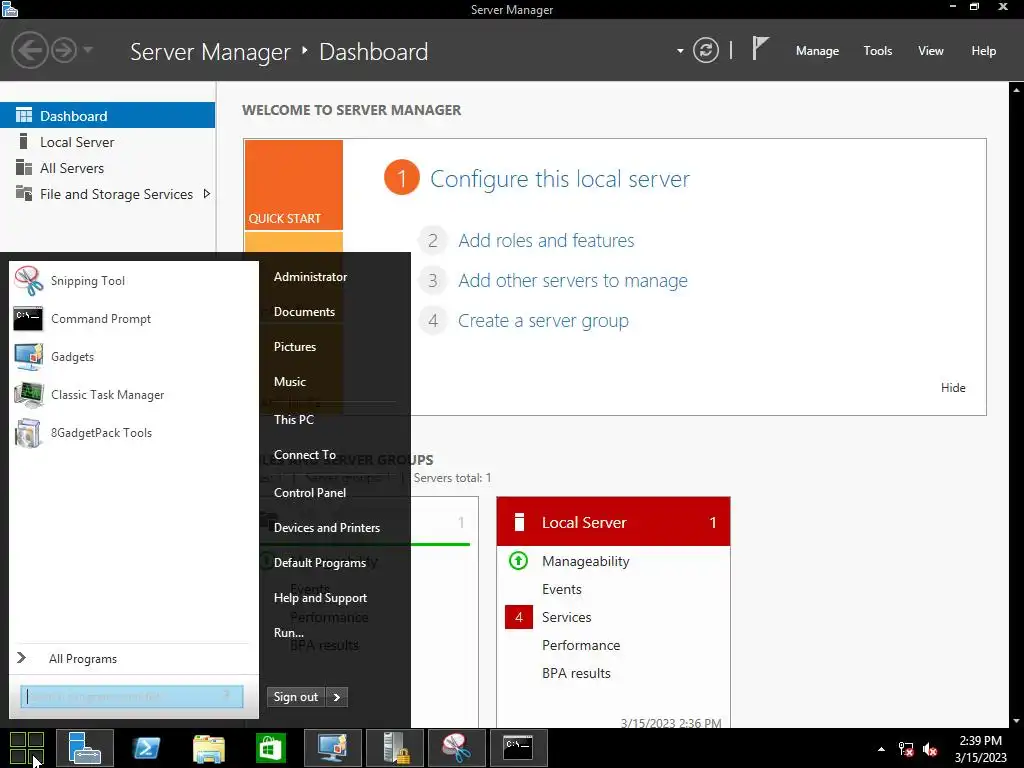Click Create a server group link

pos(543,321)
